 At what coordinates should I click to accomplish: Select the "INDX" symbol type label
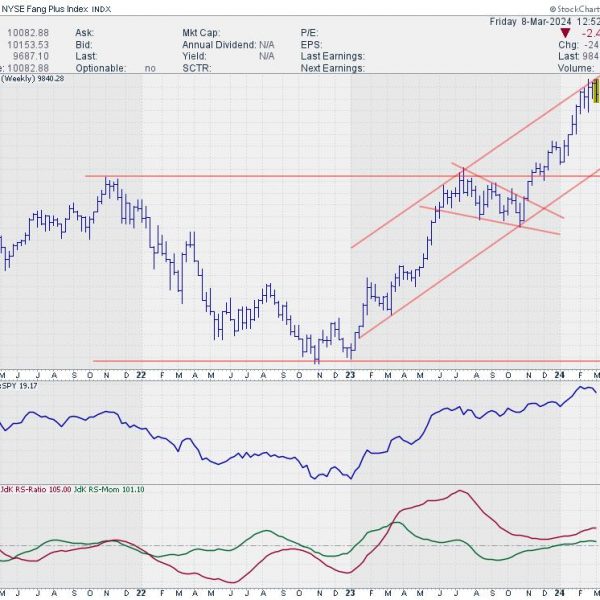[101, 9]
